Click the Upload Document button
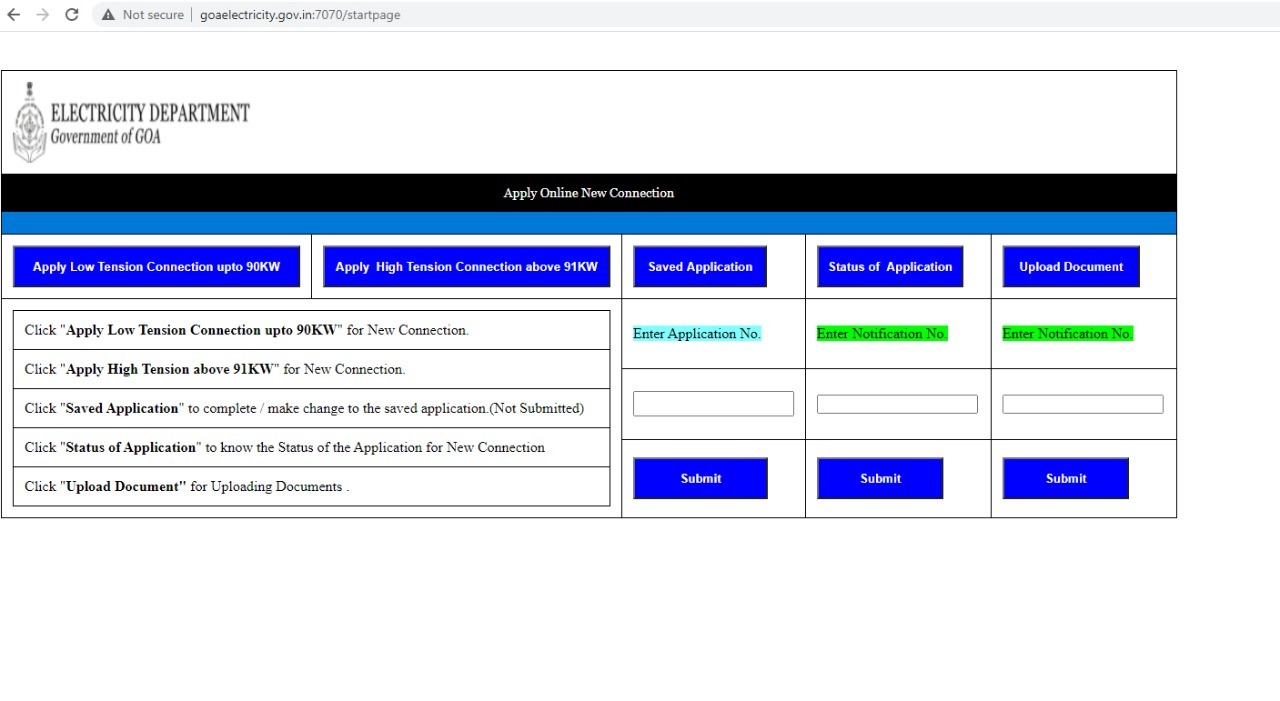 (x=1071, y=267)
